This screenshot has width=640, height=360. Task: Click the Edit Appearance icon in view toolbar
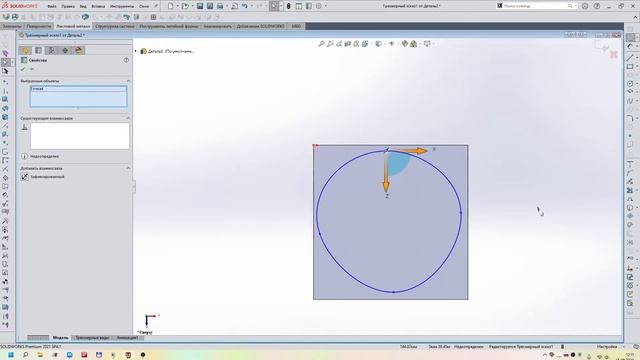[404, 43]
